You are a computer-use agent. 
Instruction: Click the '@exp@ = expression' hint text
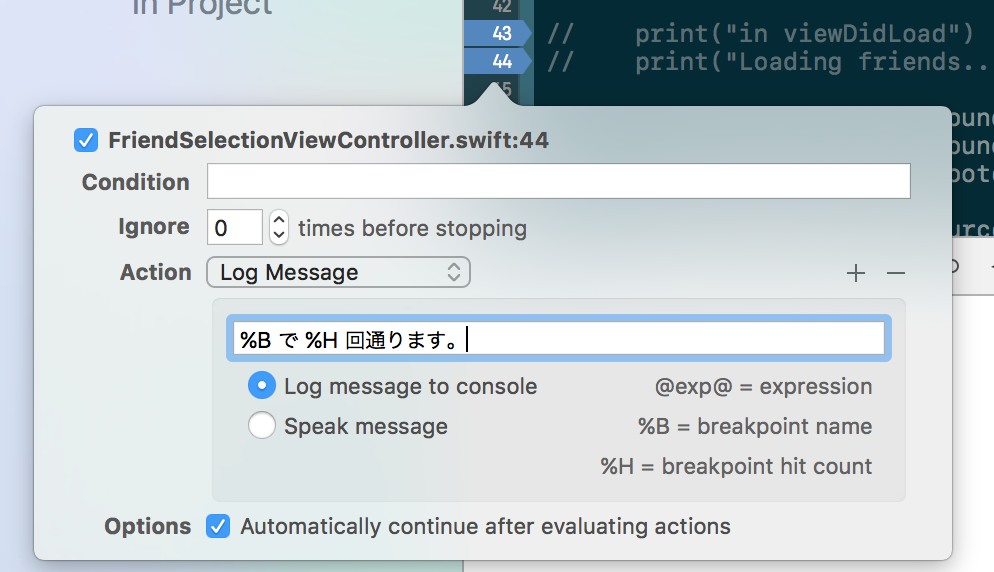pos(763,386)
